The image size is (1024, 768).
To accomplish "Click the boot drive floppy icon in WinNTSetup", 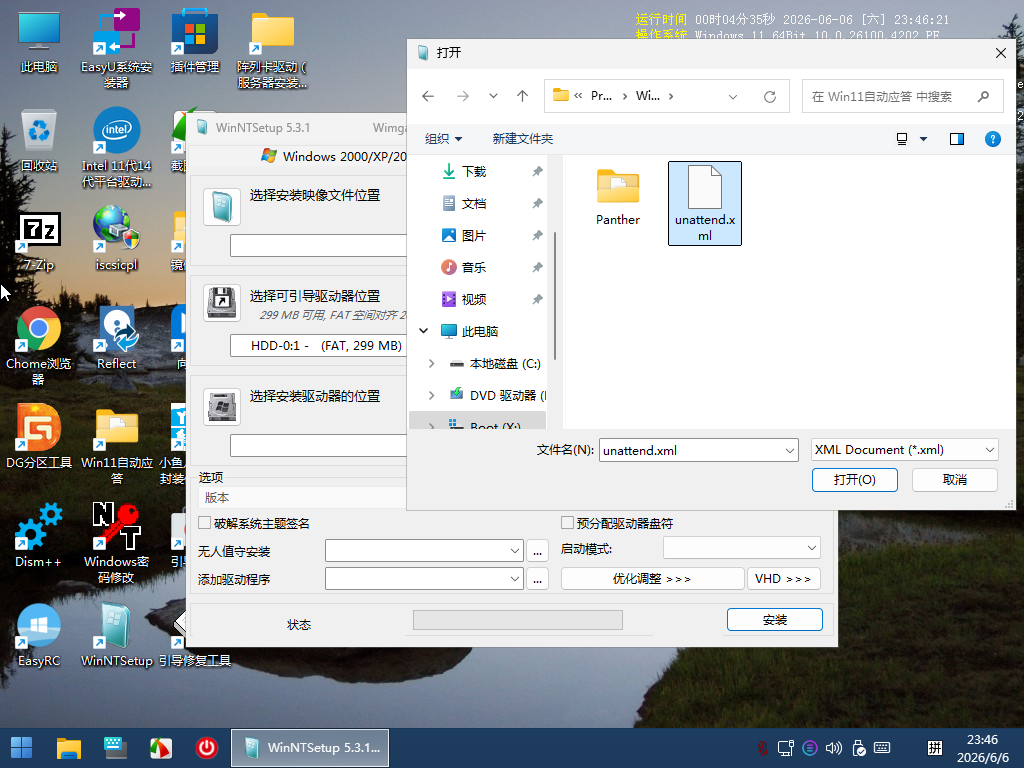I will coord(222,302).
